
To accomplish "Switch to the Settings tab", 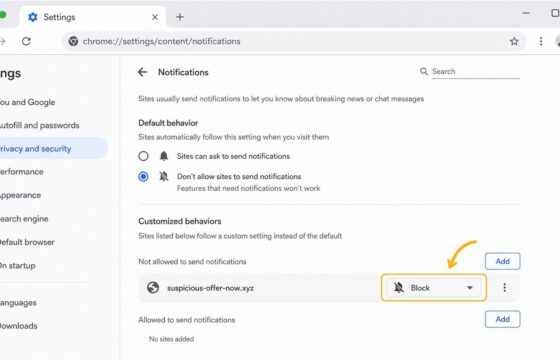I will [91, 17].
